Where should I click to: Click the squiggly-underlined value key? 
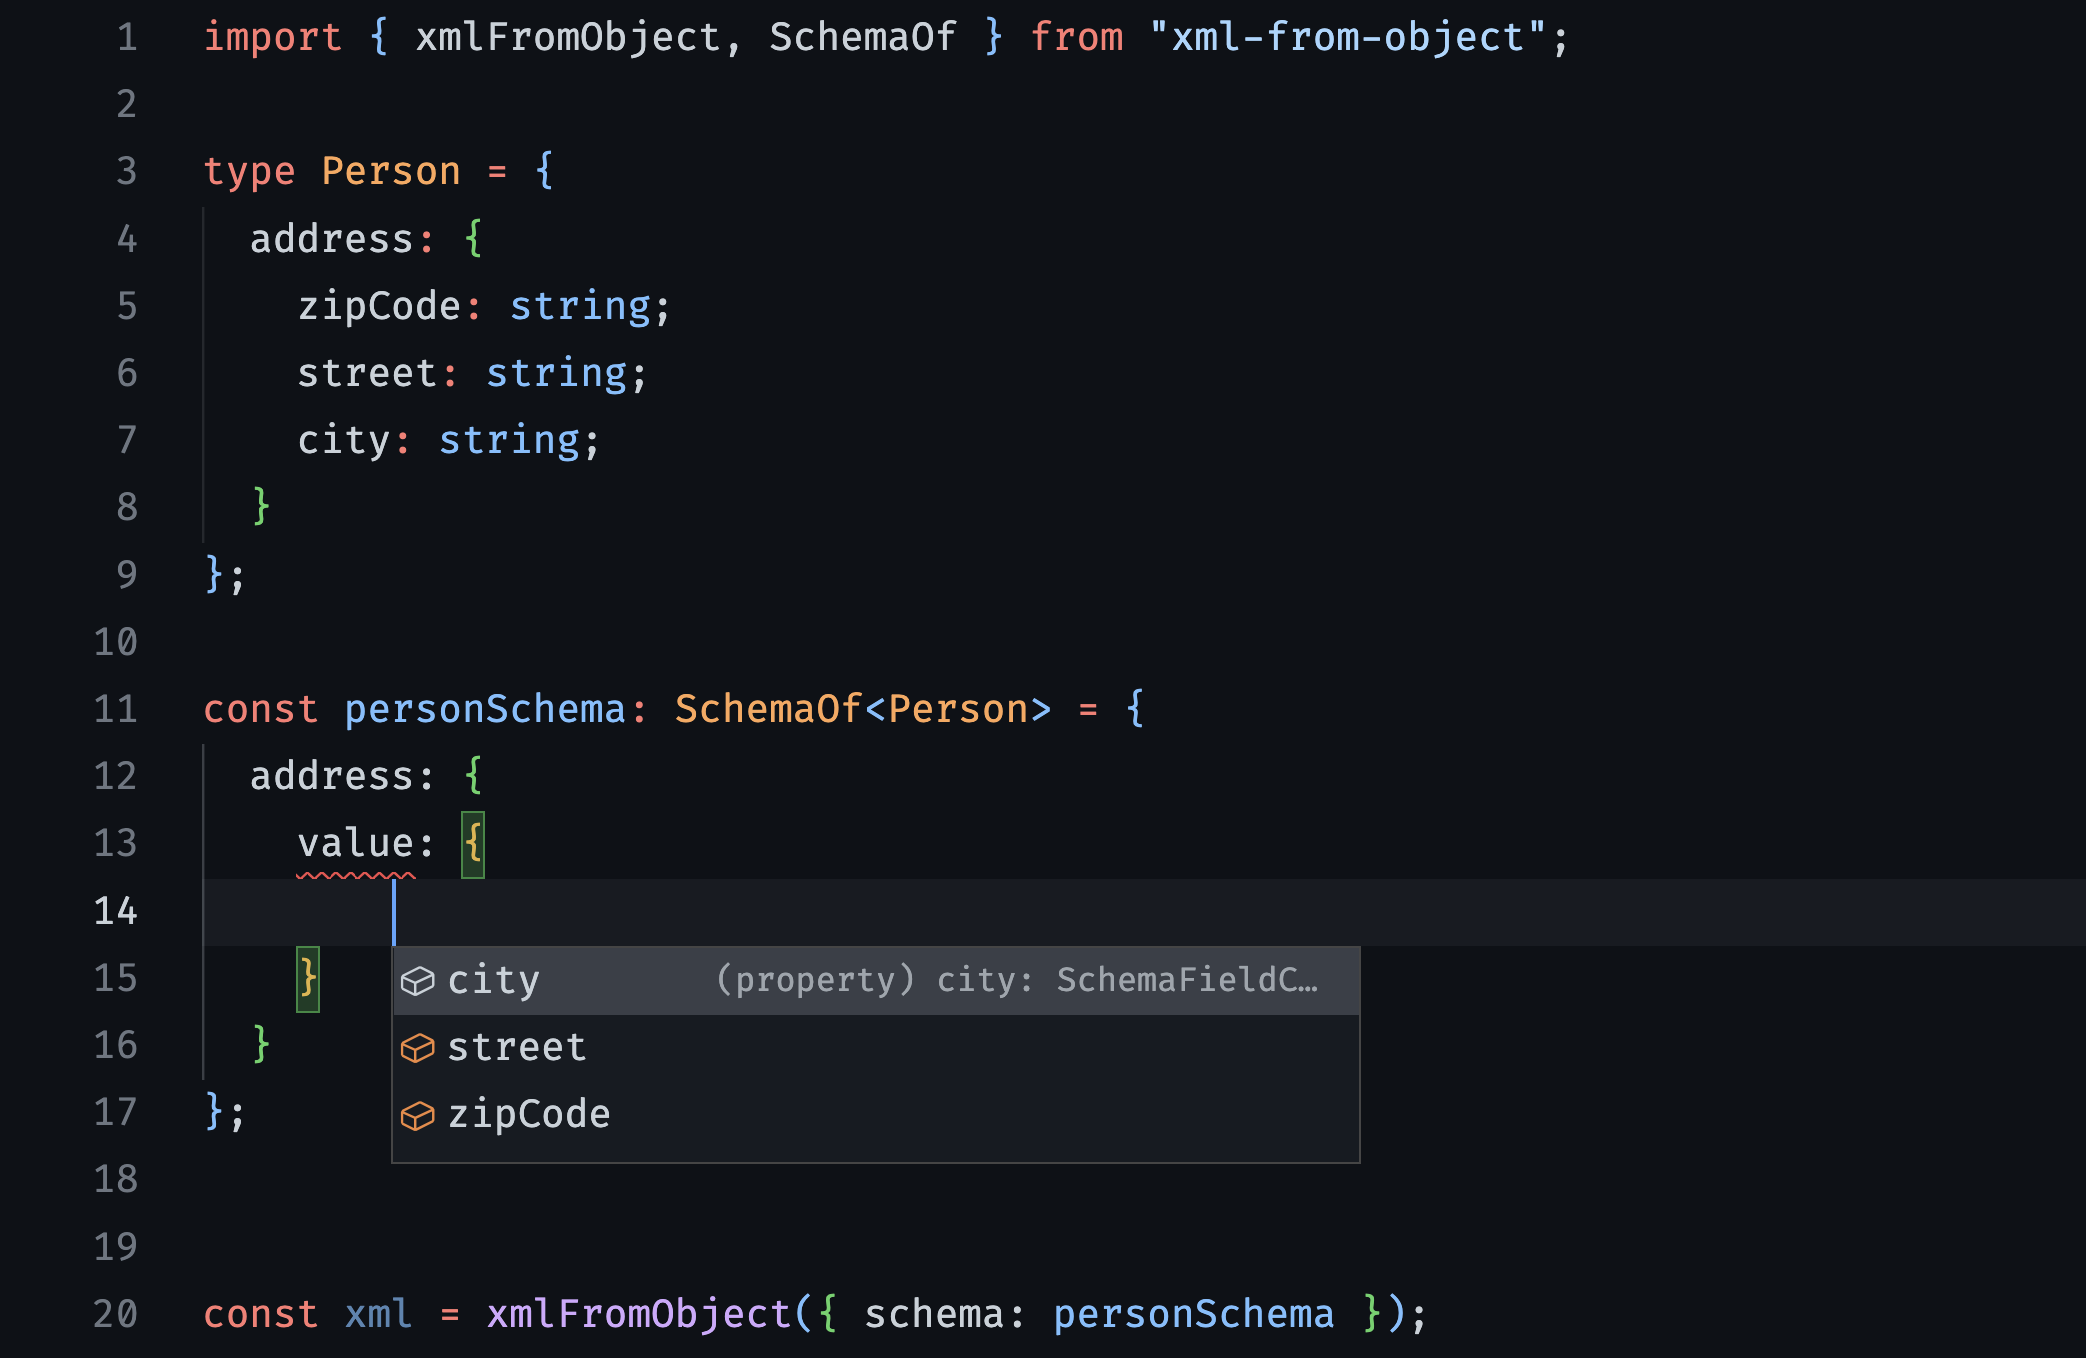[355, 843]
